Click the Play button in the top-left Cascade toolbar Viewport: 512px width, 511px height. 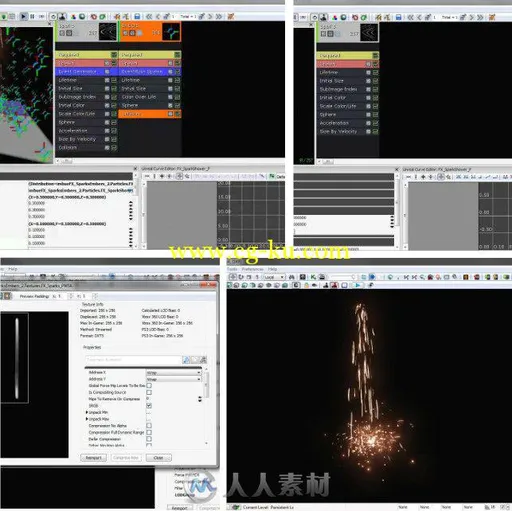(23, 16)
